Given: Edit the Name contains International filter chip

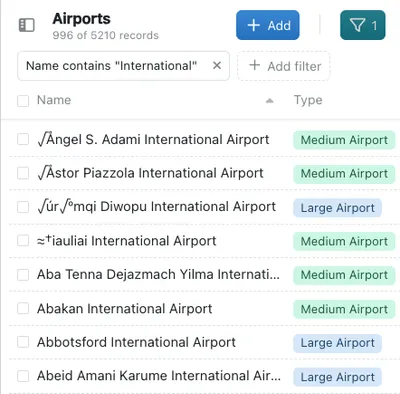Looking at the screenshot, I should 112,66.
